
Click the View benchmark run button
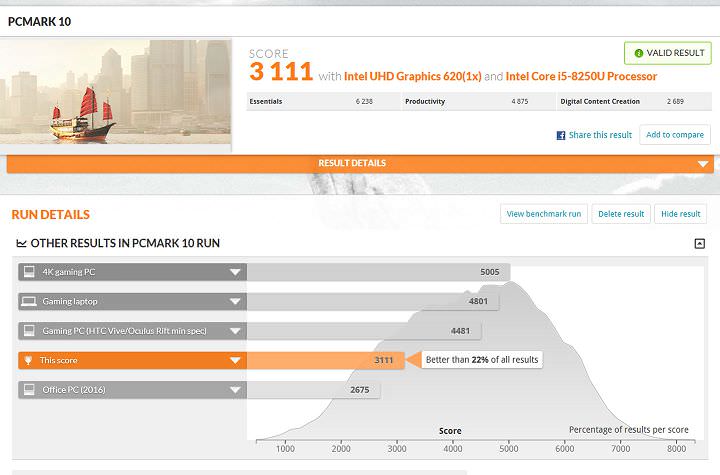[x=543, y=214]
